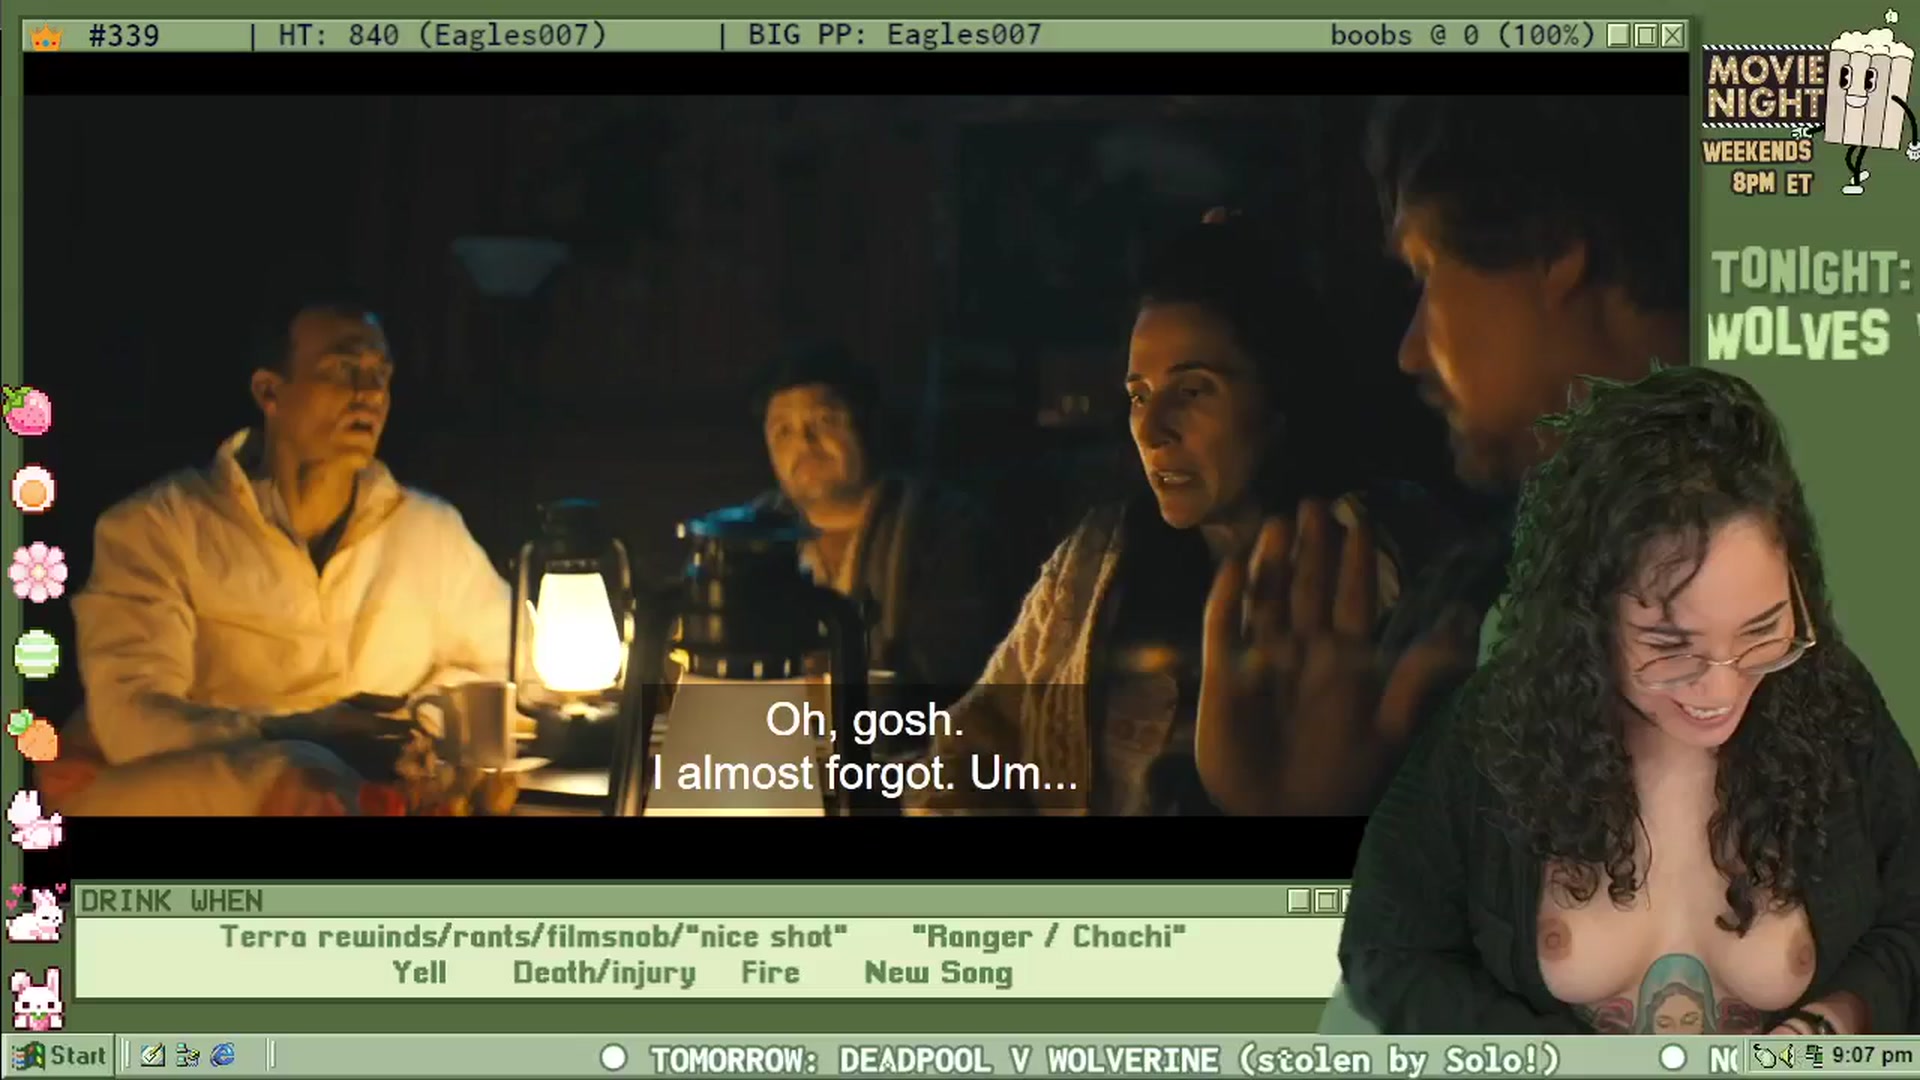Click the '(stolen by Solo!)' ticker text
Image resolution: width=1920 pixels, height=1080 pixels.
point(1400,1059)
